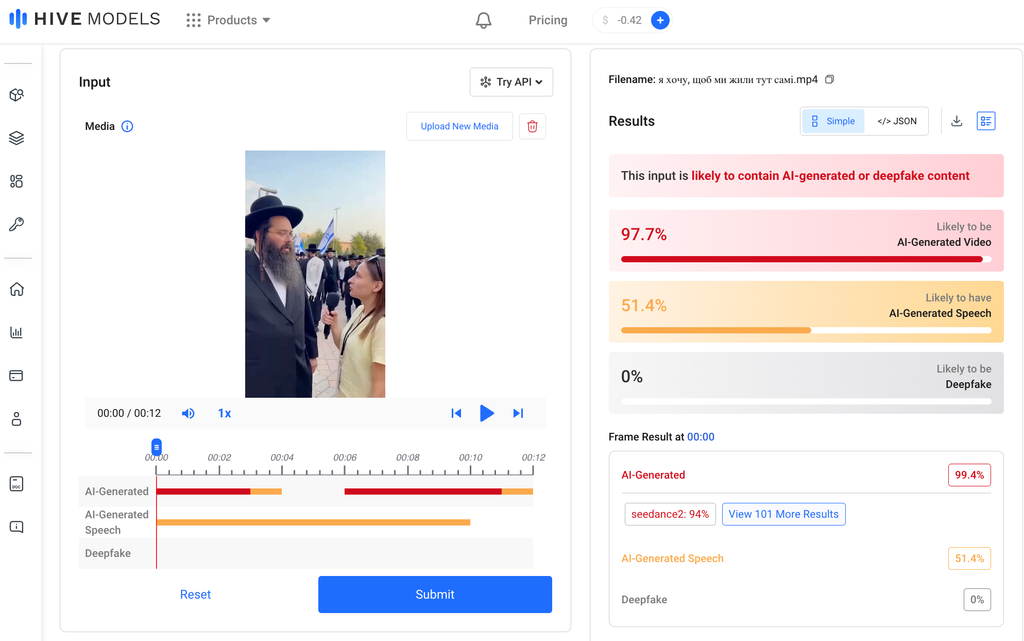Screen dimensions: 1024x641
Task: Open the Pricing page
Action: tap(548, 20)
